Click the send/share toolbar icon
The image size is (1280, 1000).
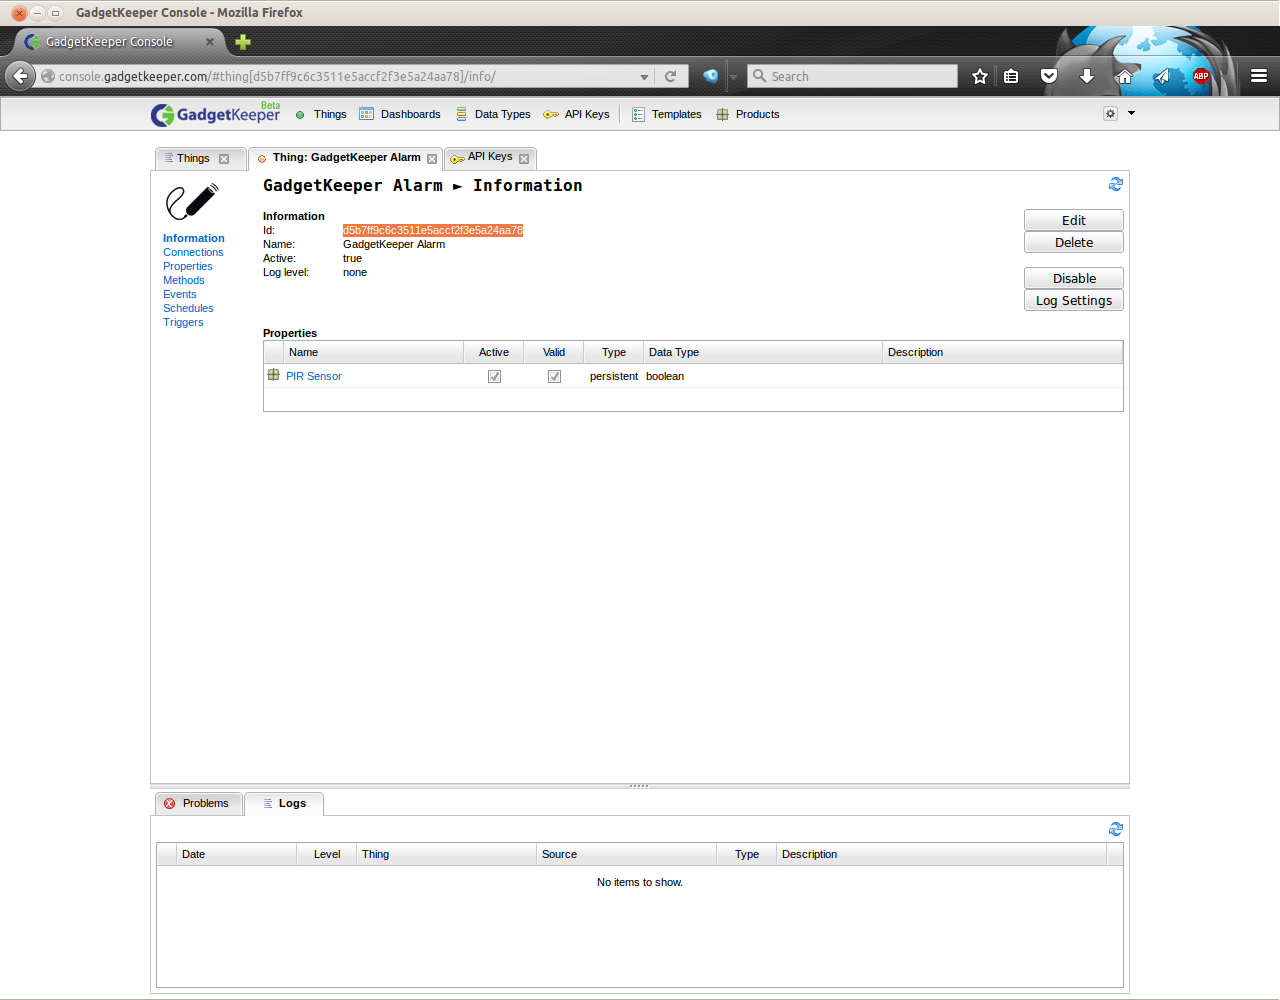pyautogui.click(x=1162, y=76)
